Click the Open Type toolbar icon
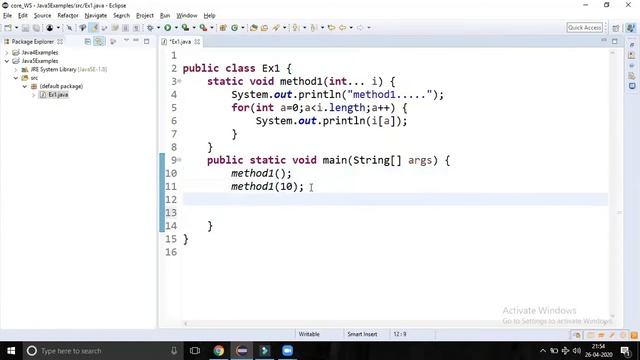This screenshot has width=640, height=360. pos(253,28)
